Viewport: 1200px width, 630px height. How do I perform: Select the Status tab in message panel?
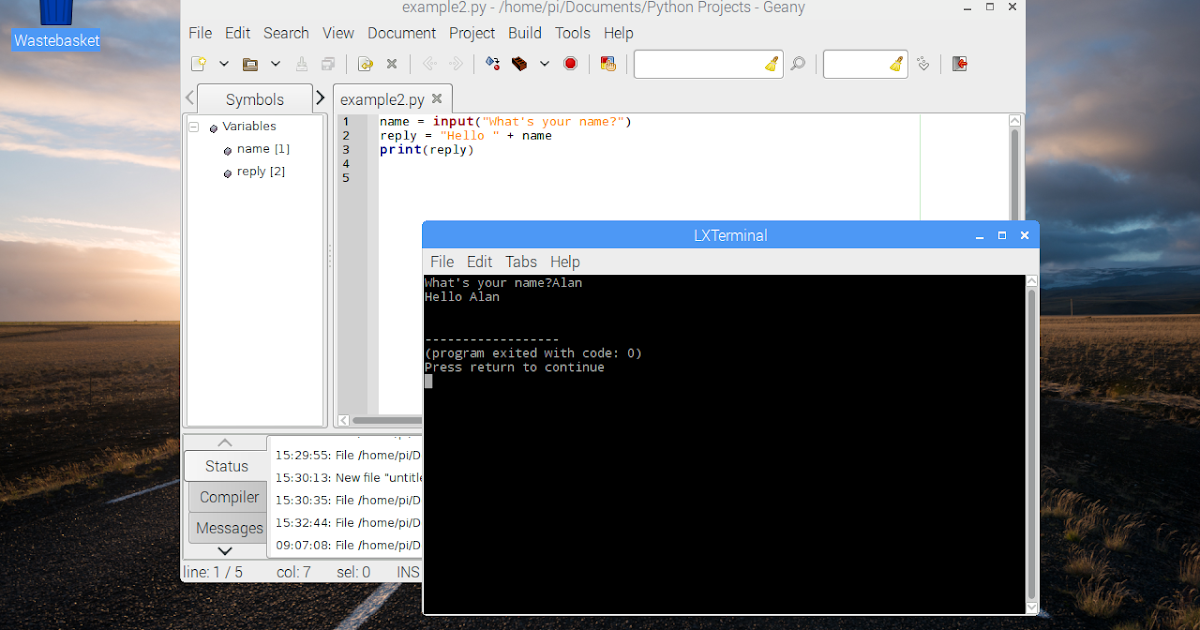(x=226, y=466)
